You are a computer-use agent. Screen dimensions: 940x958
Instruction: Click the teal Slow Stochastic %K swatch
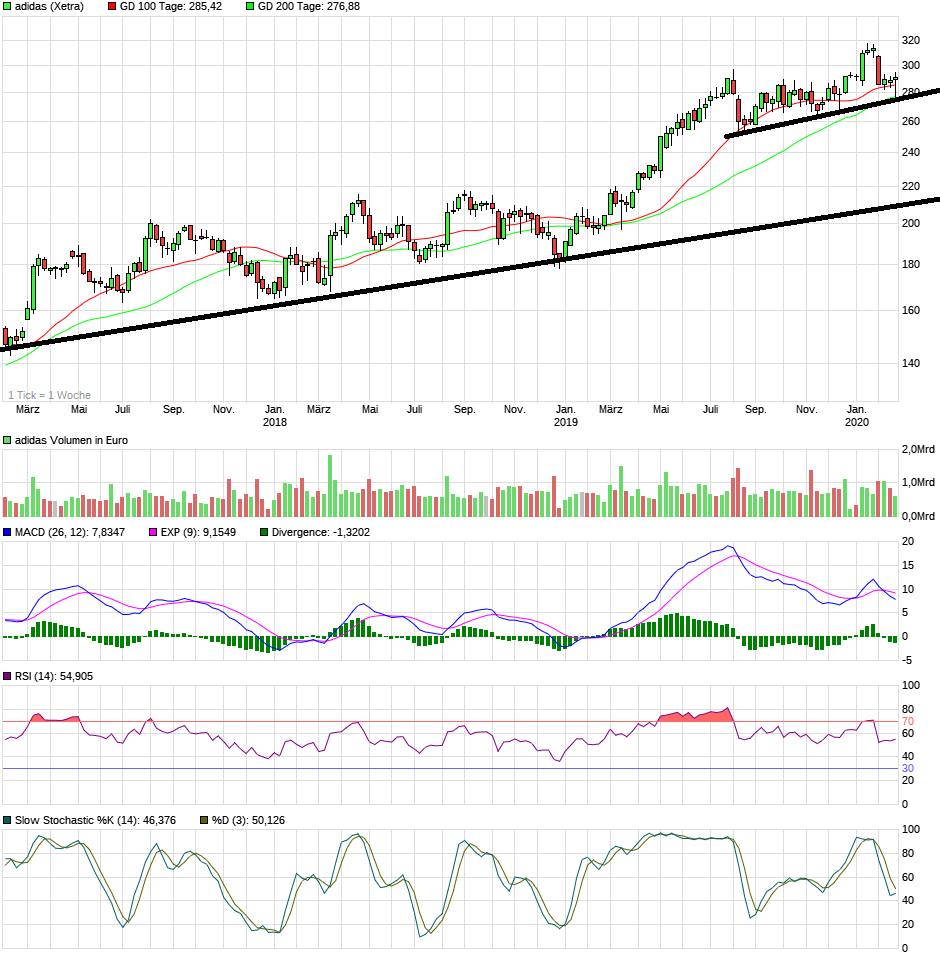(x=7, y=821)
